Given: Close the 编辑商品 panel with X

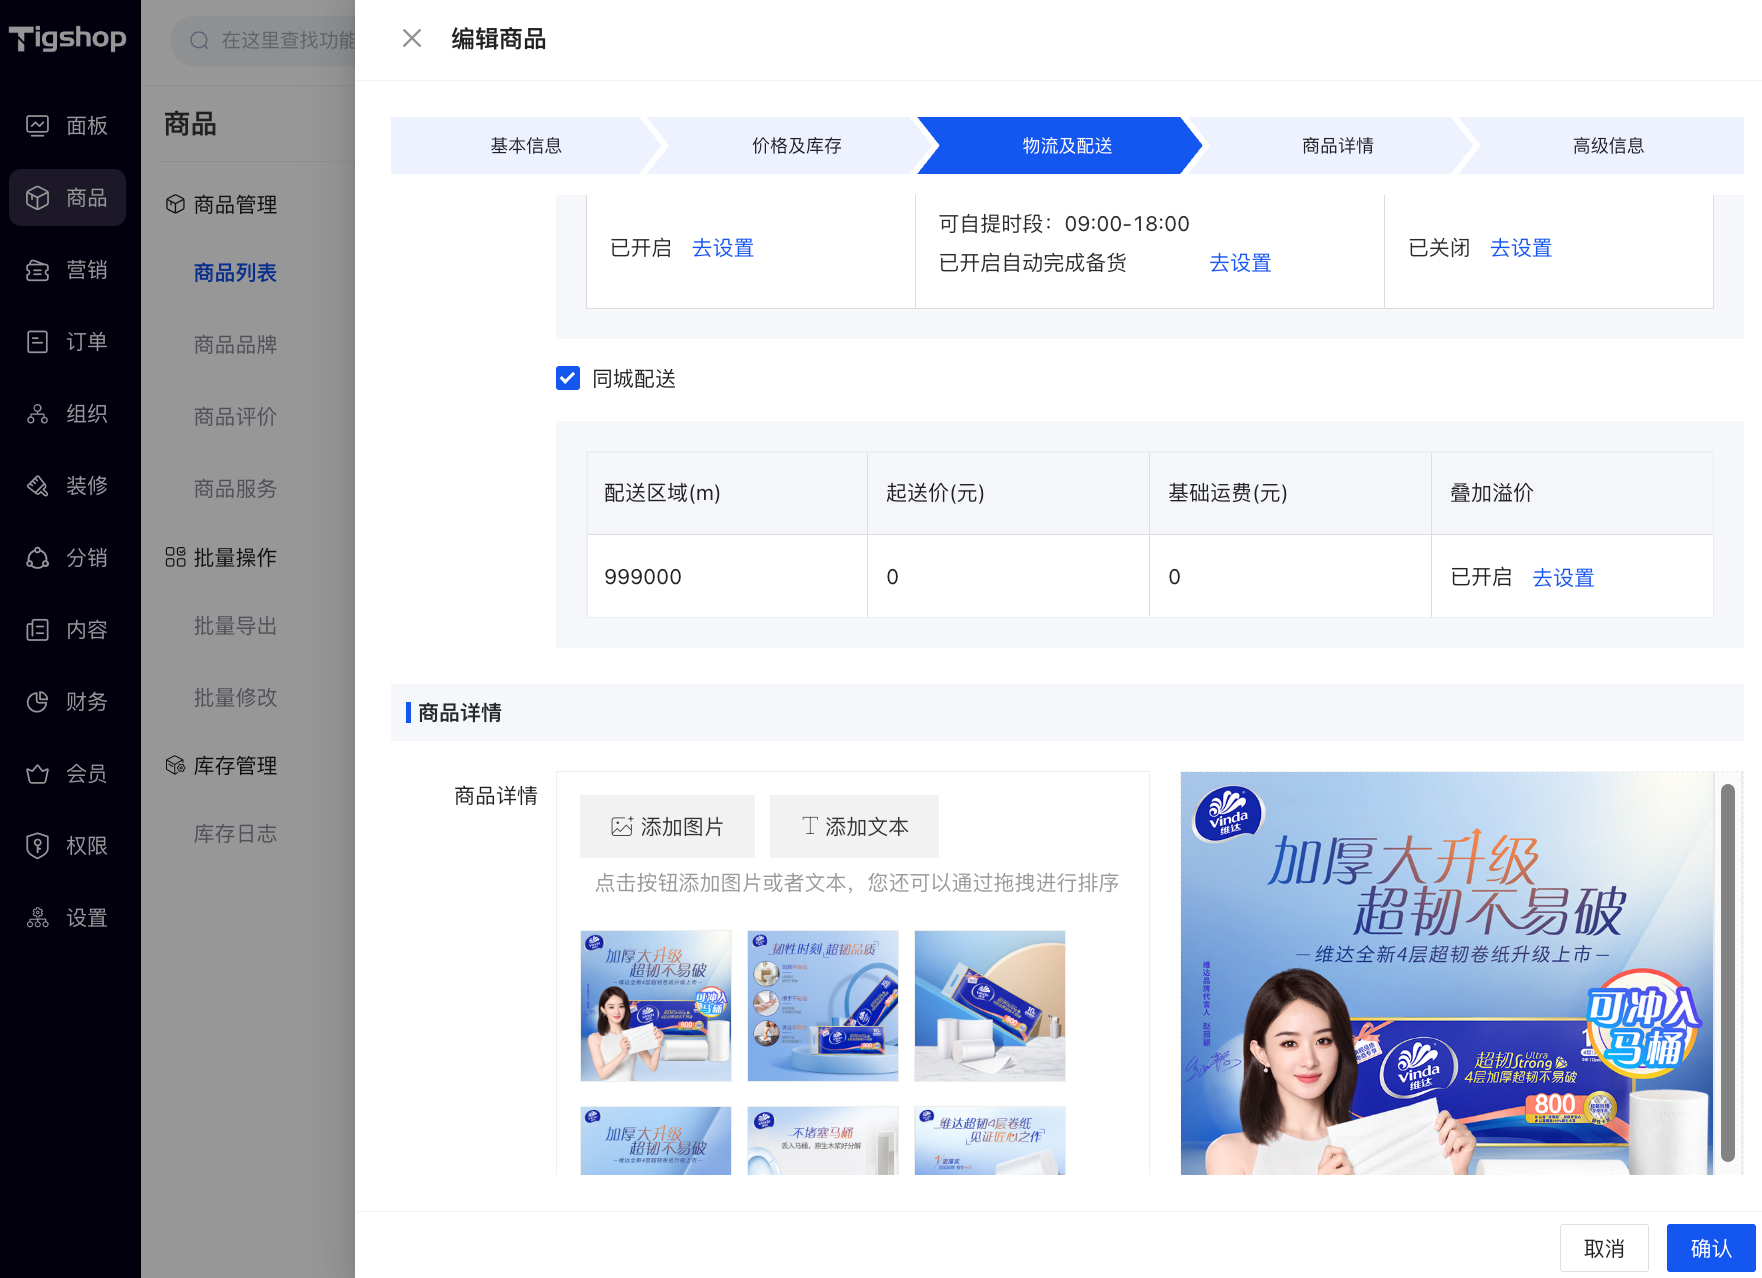Looking at the screenshot, I should click(412, 39).
